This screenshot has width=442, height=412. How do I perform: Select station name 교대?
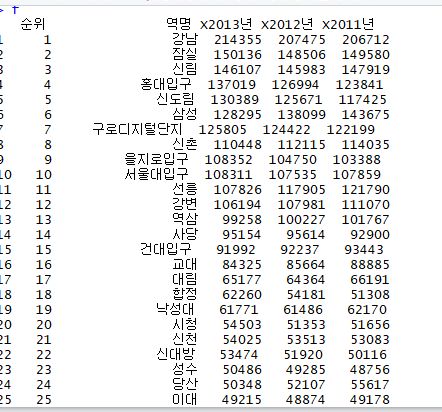click(185, 264)
